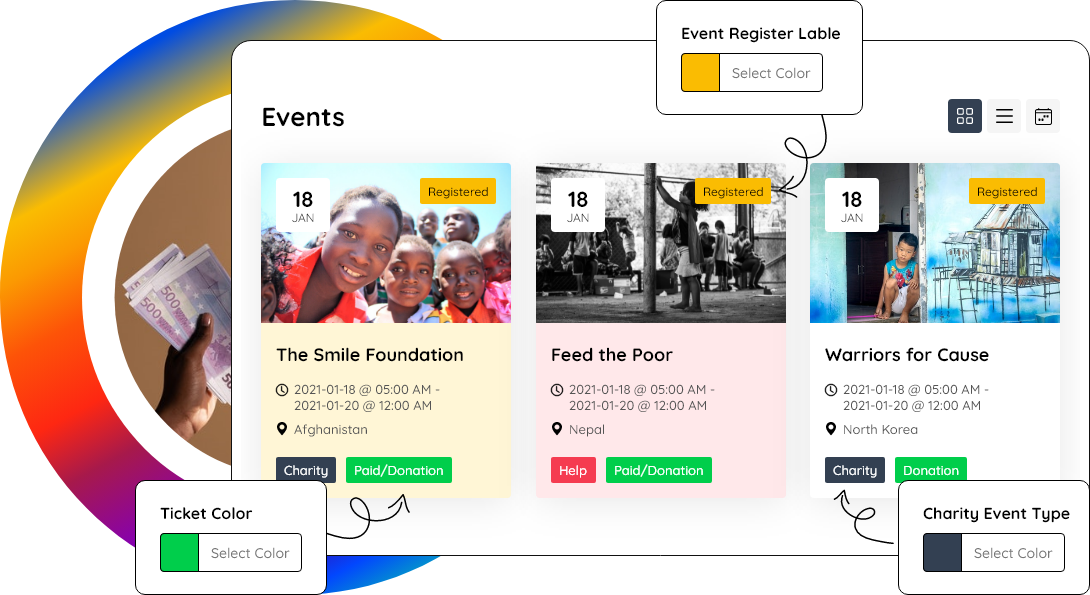The width and height of the screenshot is (1090, 595).
Task: Click location pin icon beside Nepal
Action: click(x=557, y=429)
